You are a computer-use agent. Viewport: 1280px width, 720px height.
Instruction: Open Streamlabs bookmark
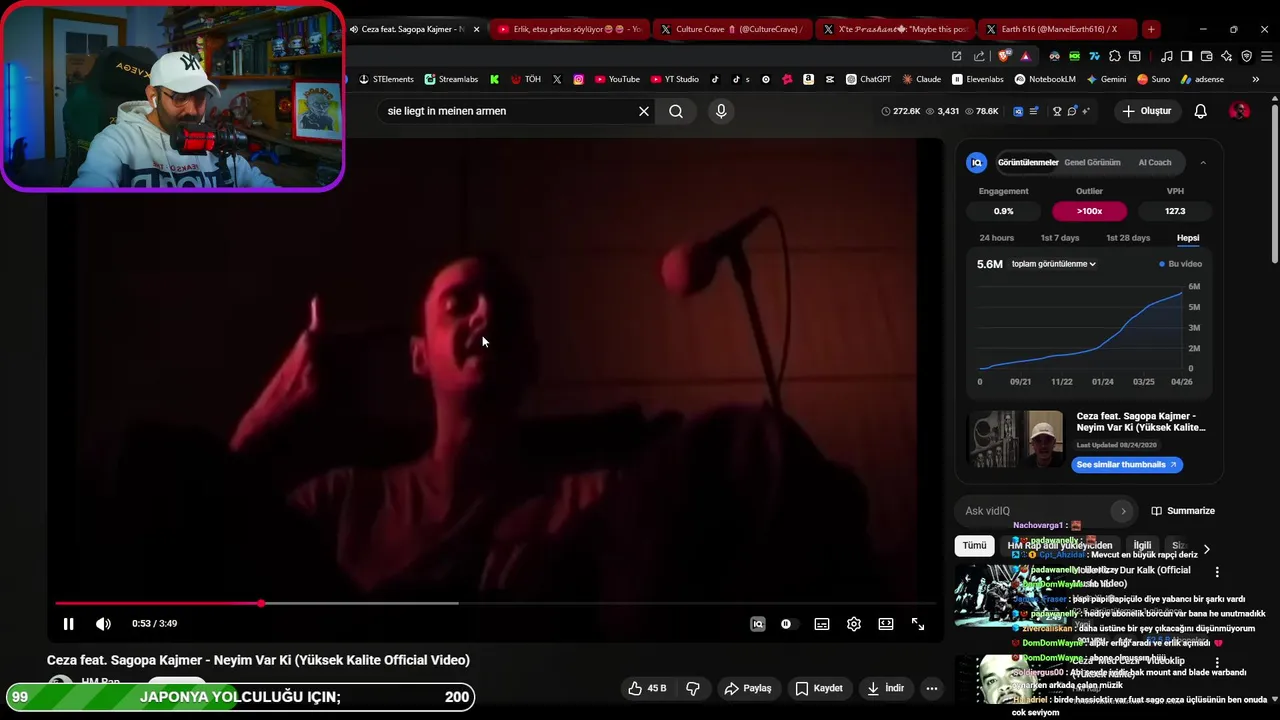pyautogui.click(x=451, y=79)
